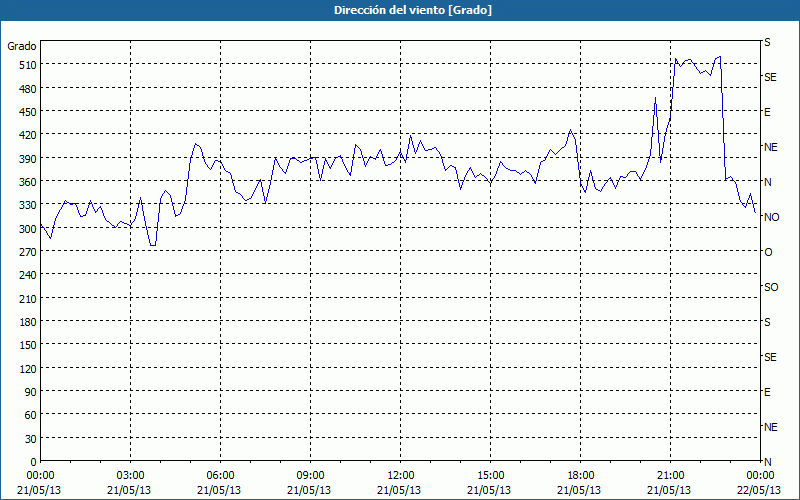Pick the '300' y-axis value
The width and height of the screenshot is (800, 500).
click(28, 229)
